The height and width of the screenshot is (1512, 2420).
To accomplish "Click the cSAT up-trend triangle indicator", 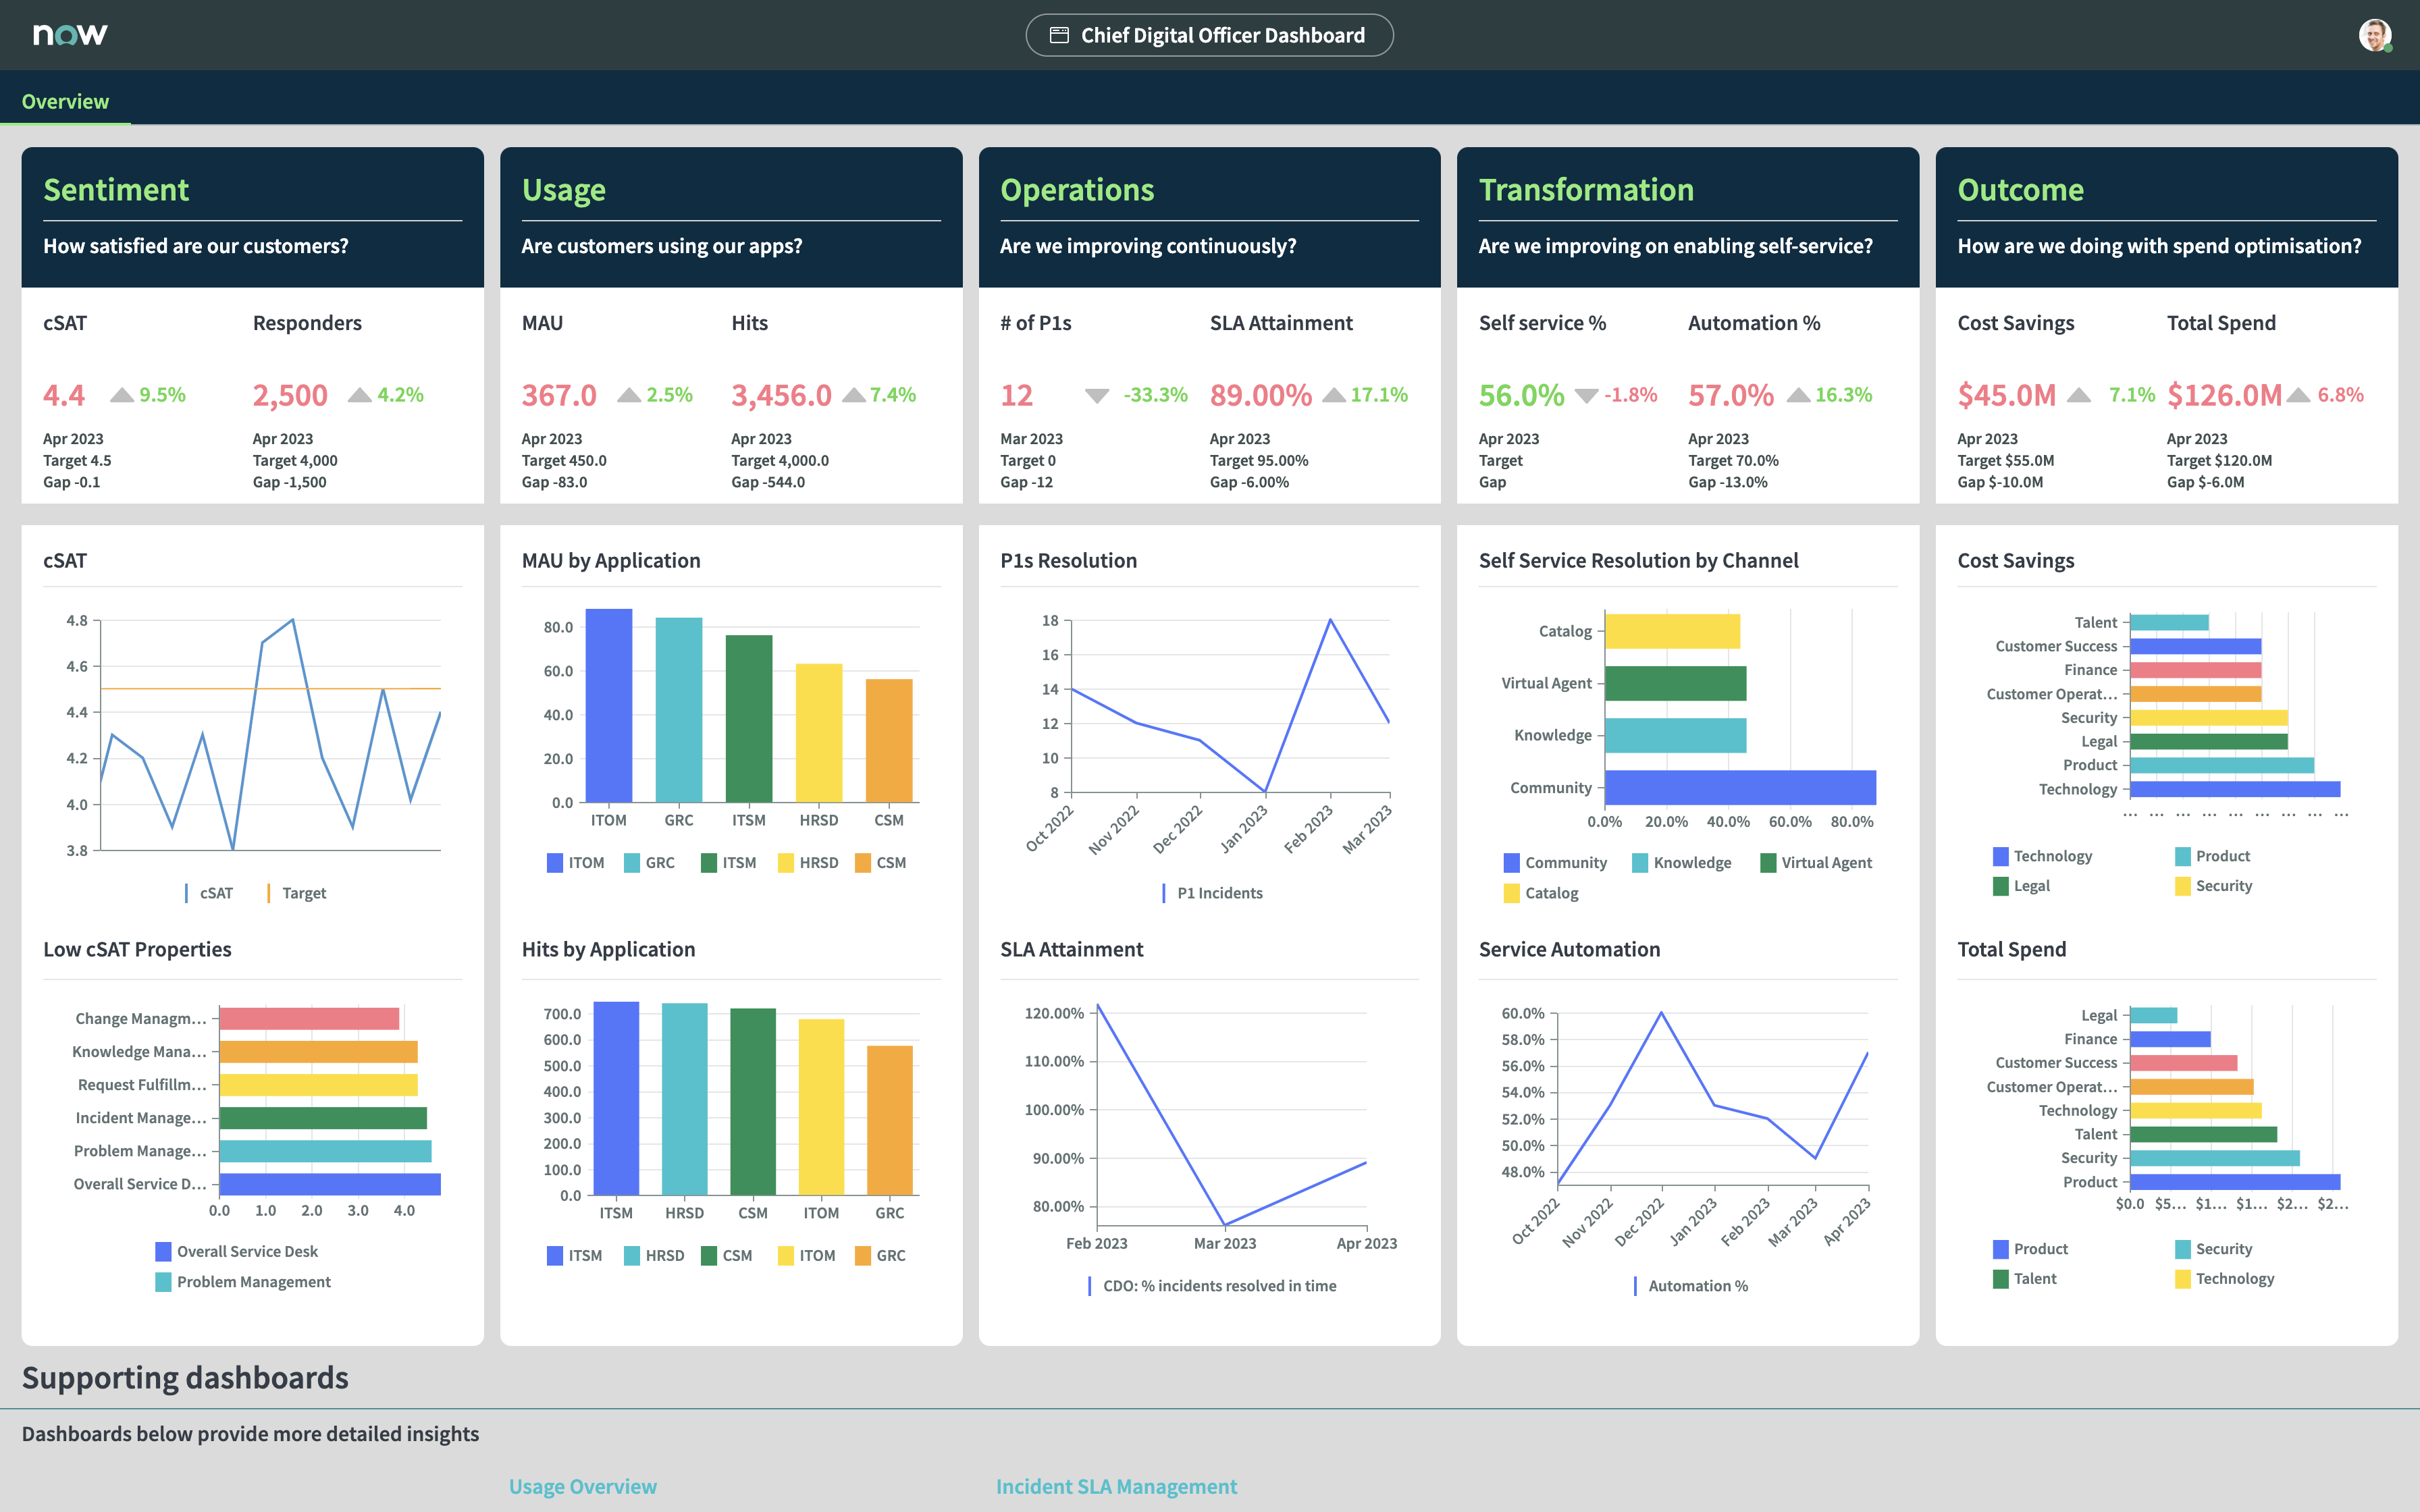I will [122, 395].
